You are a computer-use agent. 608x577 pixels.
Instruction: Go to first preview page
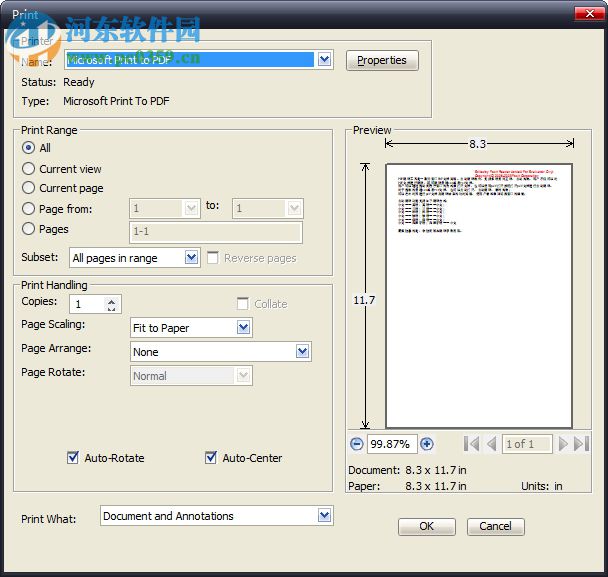472,444
